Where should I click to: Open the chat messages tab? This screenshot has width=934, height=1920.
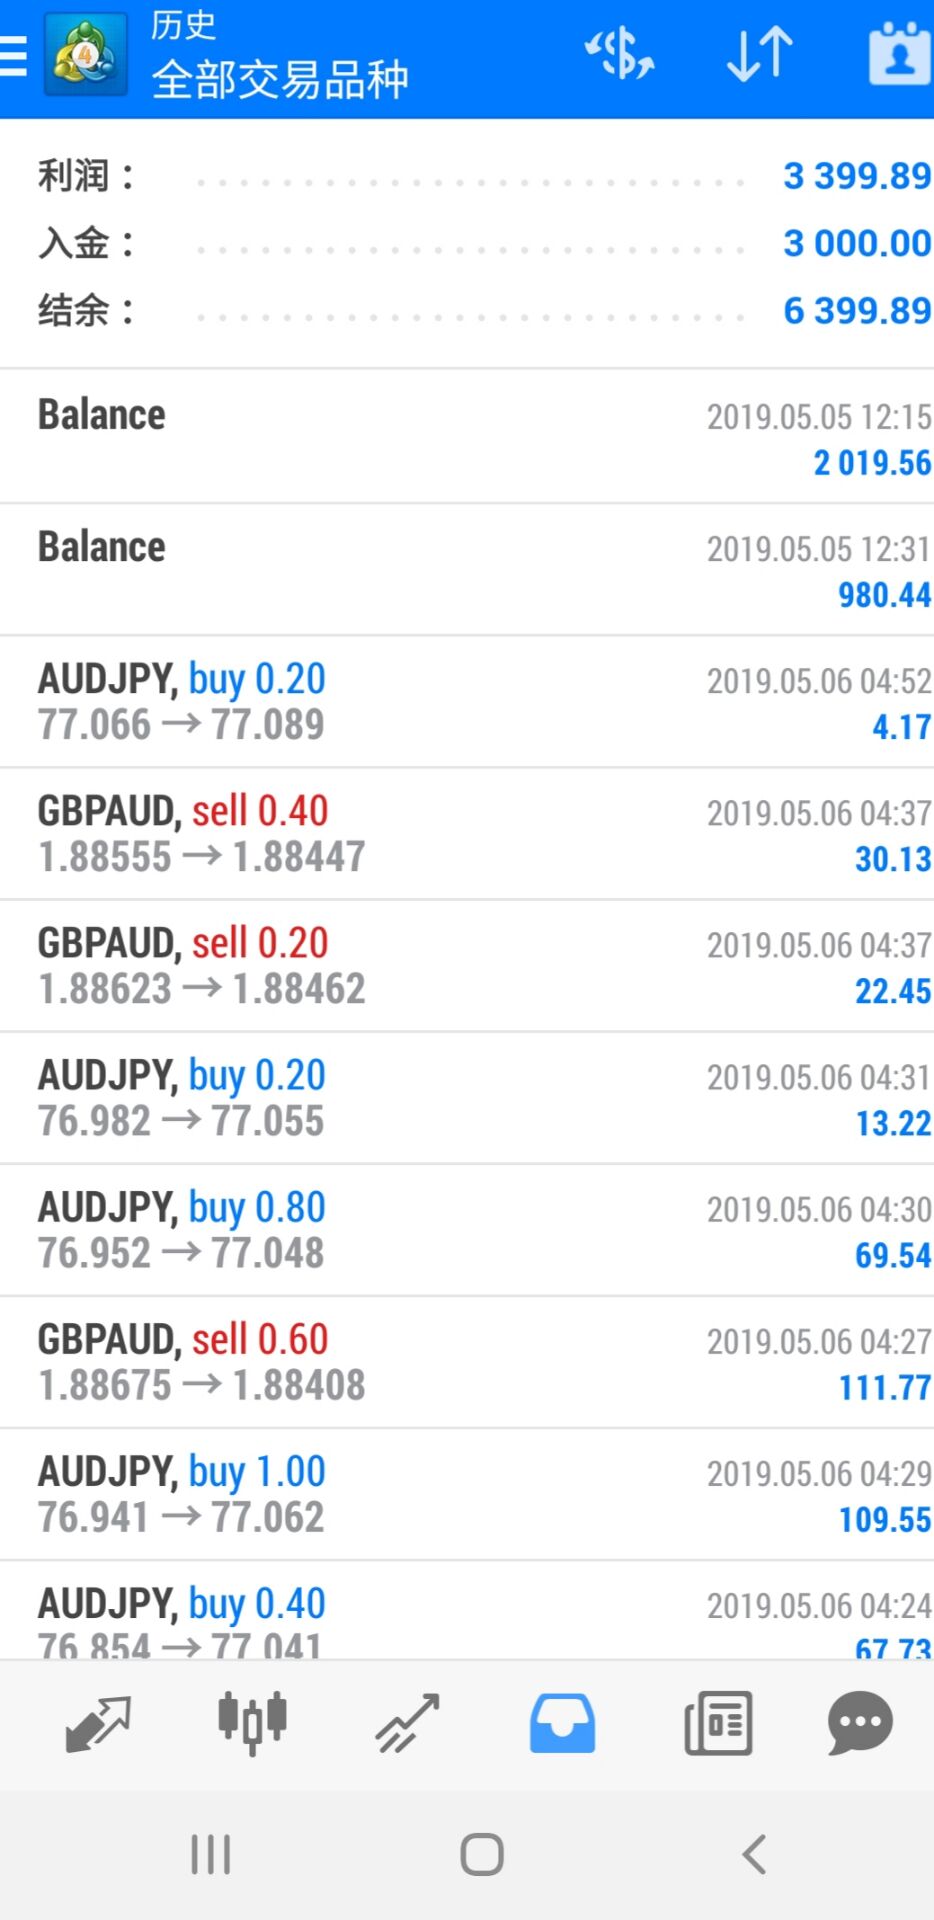click(860, 1723)
